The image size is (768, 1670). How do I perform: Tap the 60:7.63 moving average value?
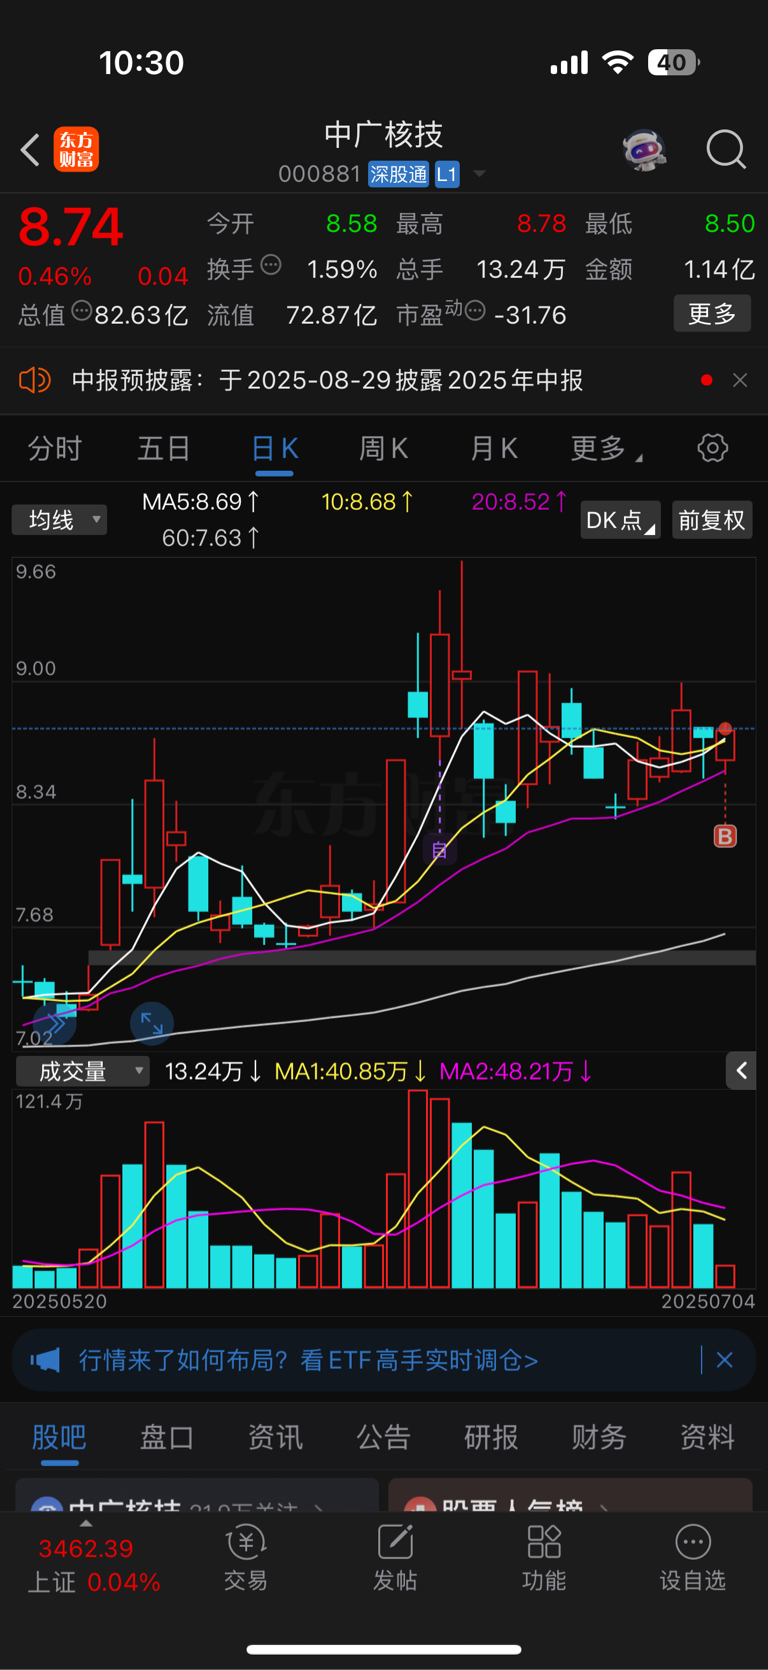click(211, 538)
